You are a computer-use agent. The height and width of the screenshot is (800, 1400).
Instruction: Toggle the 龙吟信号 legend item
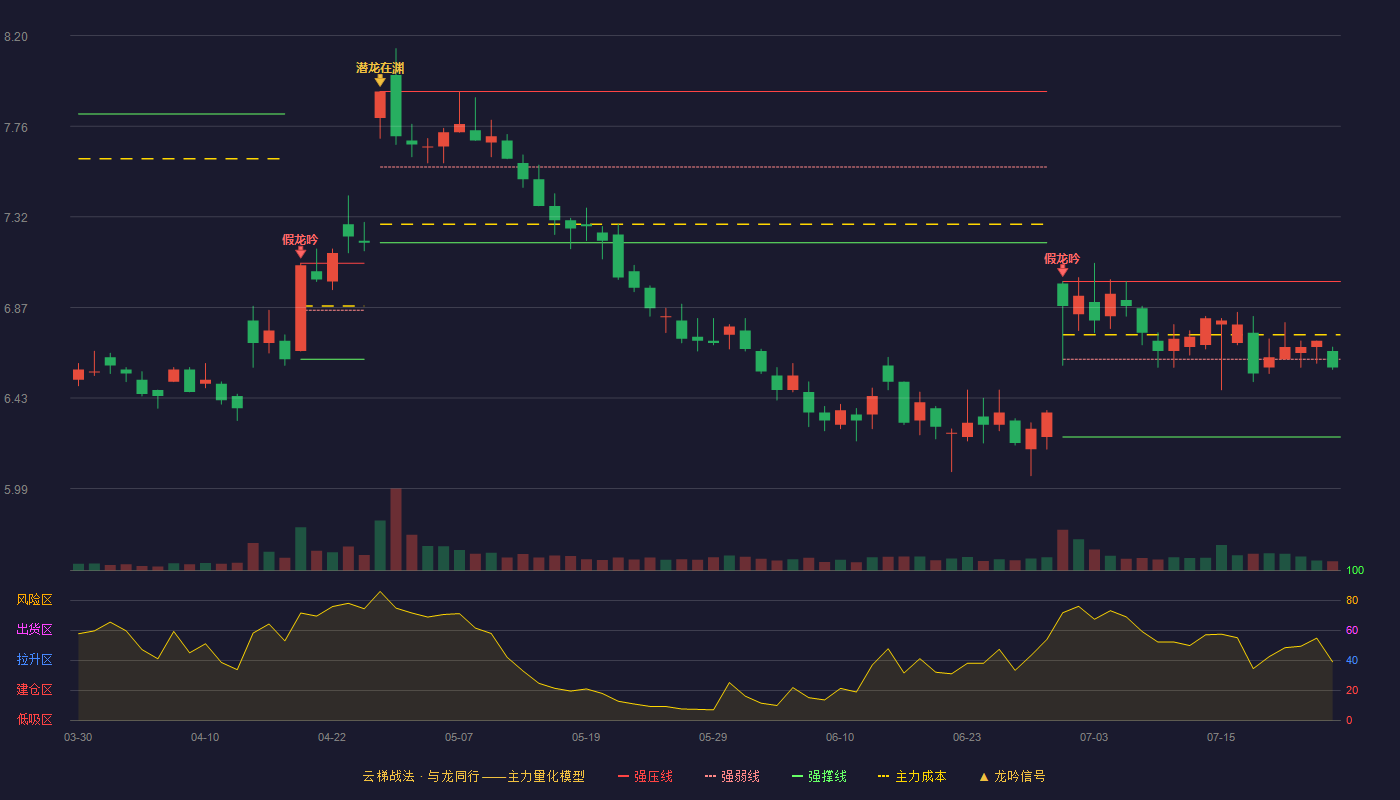click(x=1012, y=776)
